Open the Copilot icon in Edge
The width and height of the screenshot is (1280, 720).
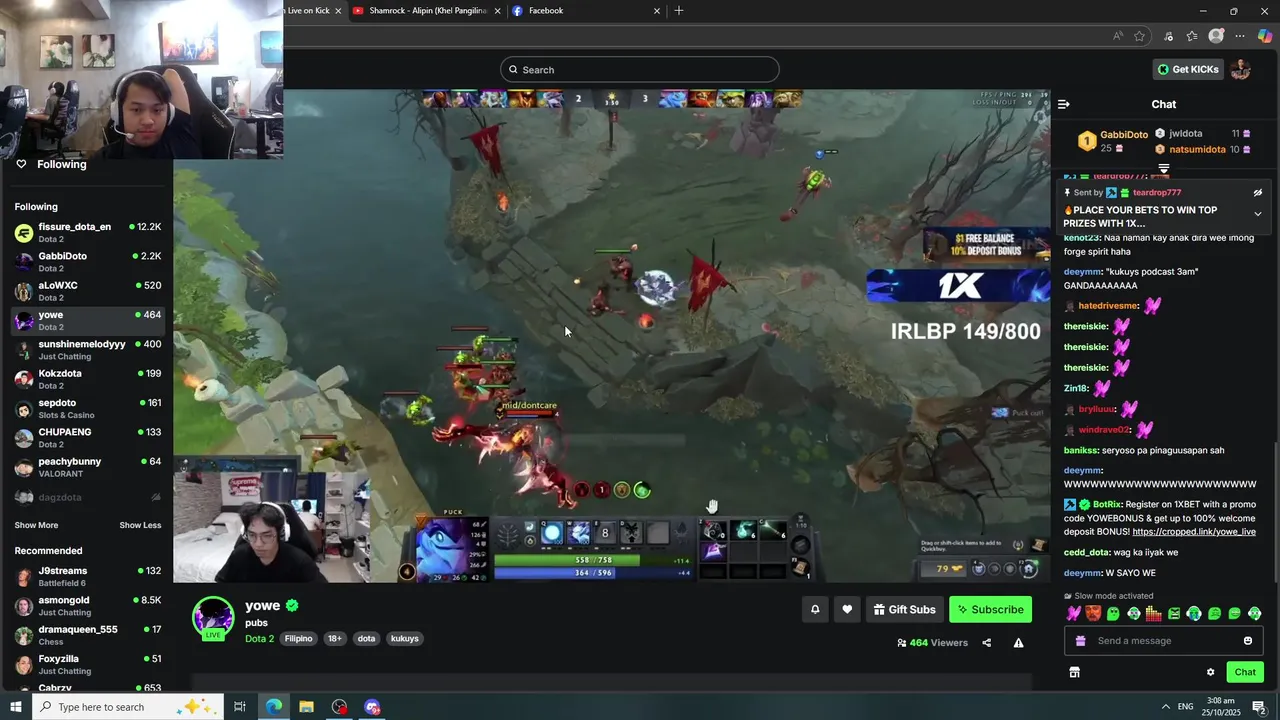click(1265, 36)
